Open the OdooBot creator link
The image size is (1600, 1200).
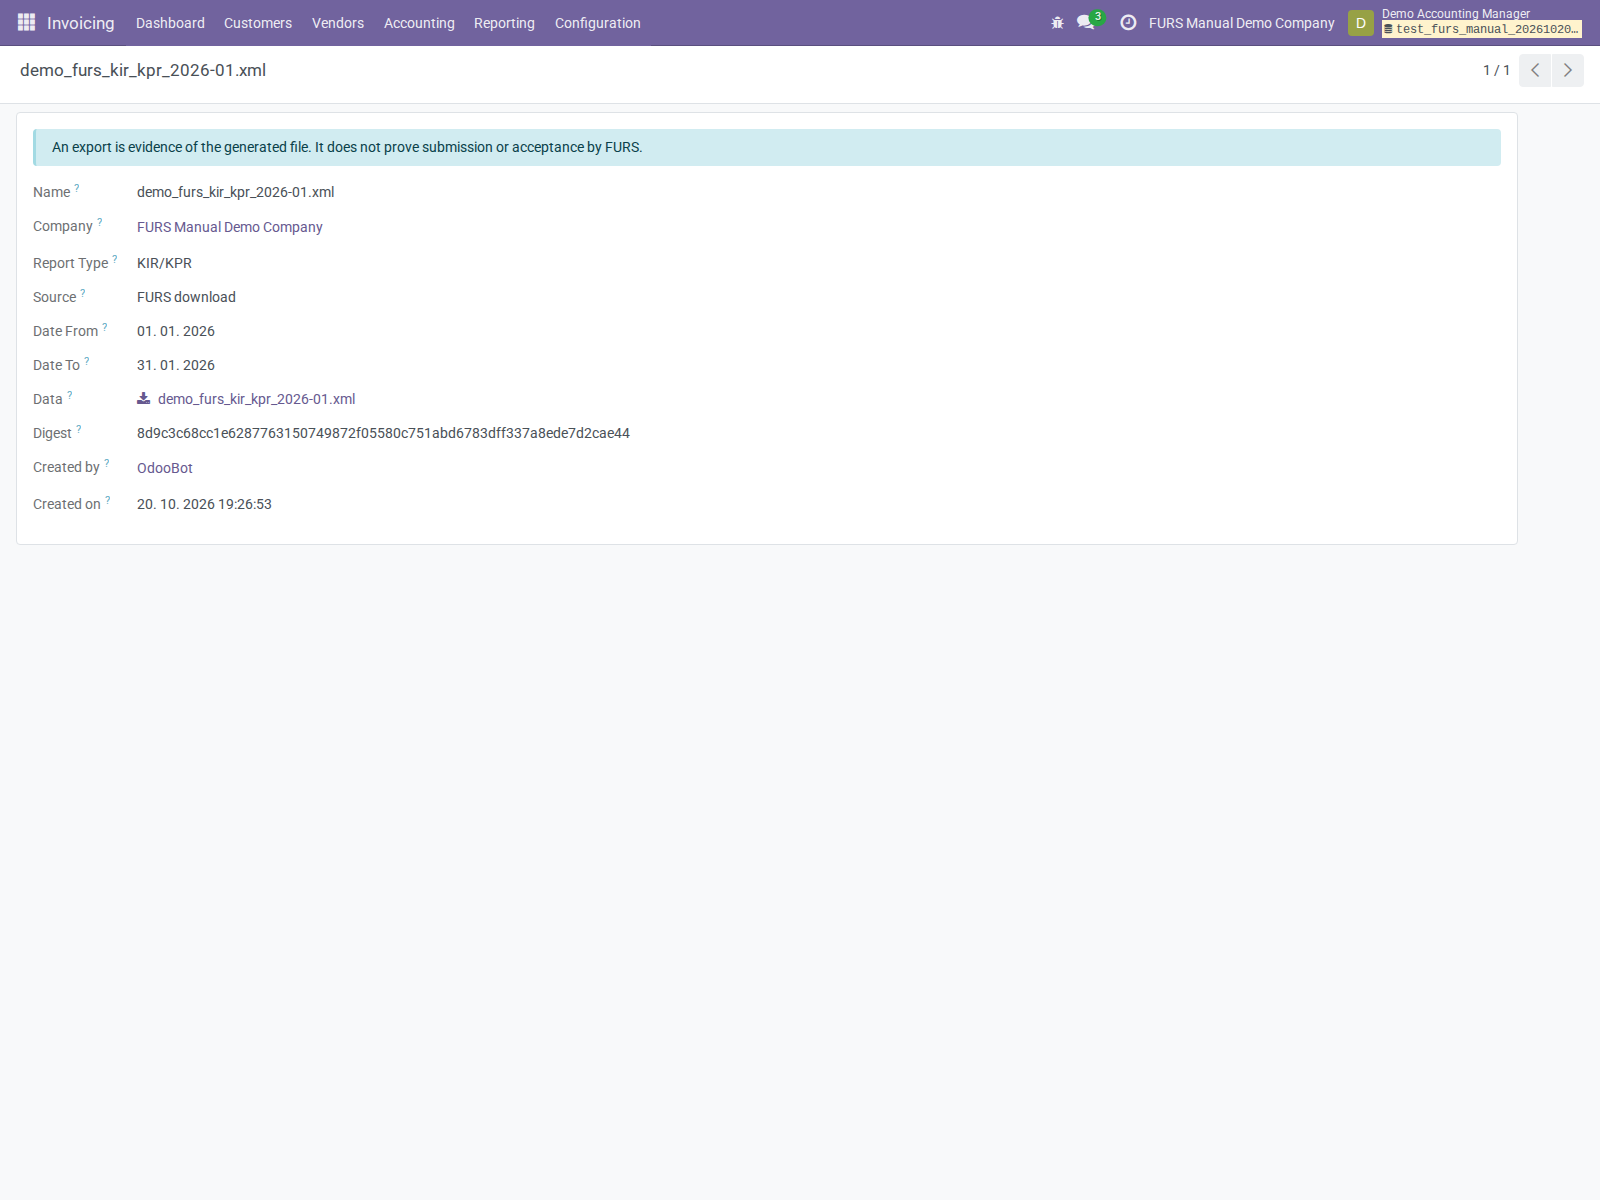(165, 468)
